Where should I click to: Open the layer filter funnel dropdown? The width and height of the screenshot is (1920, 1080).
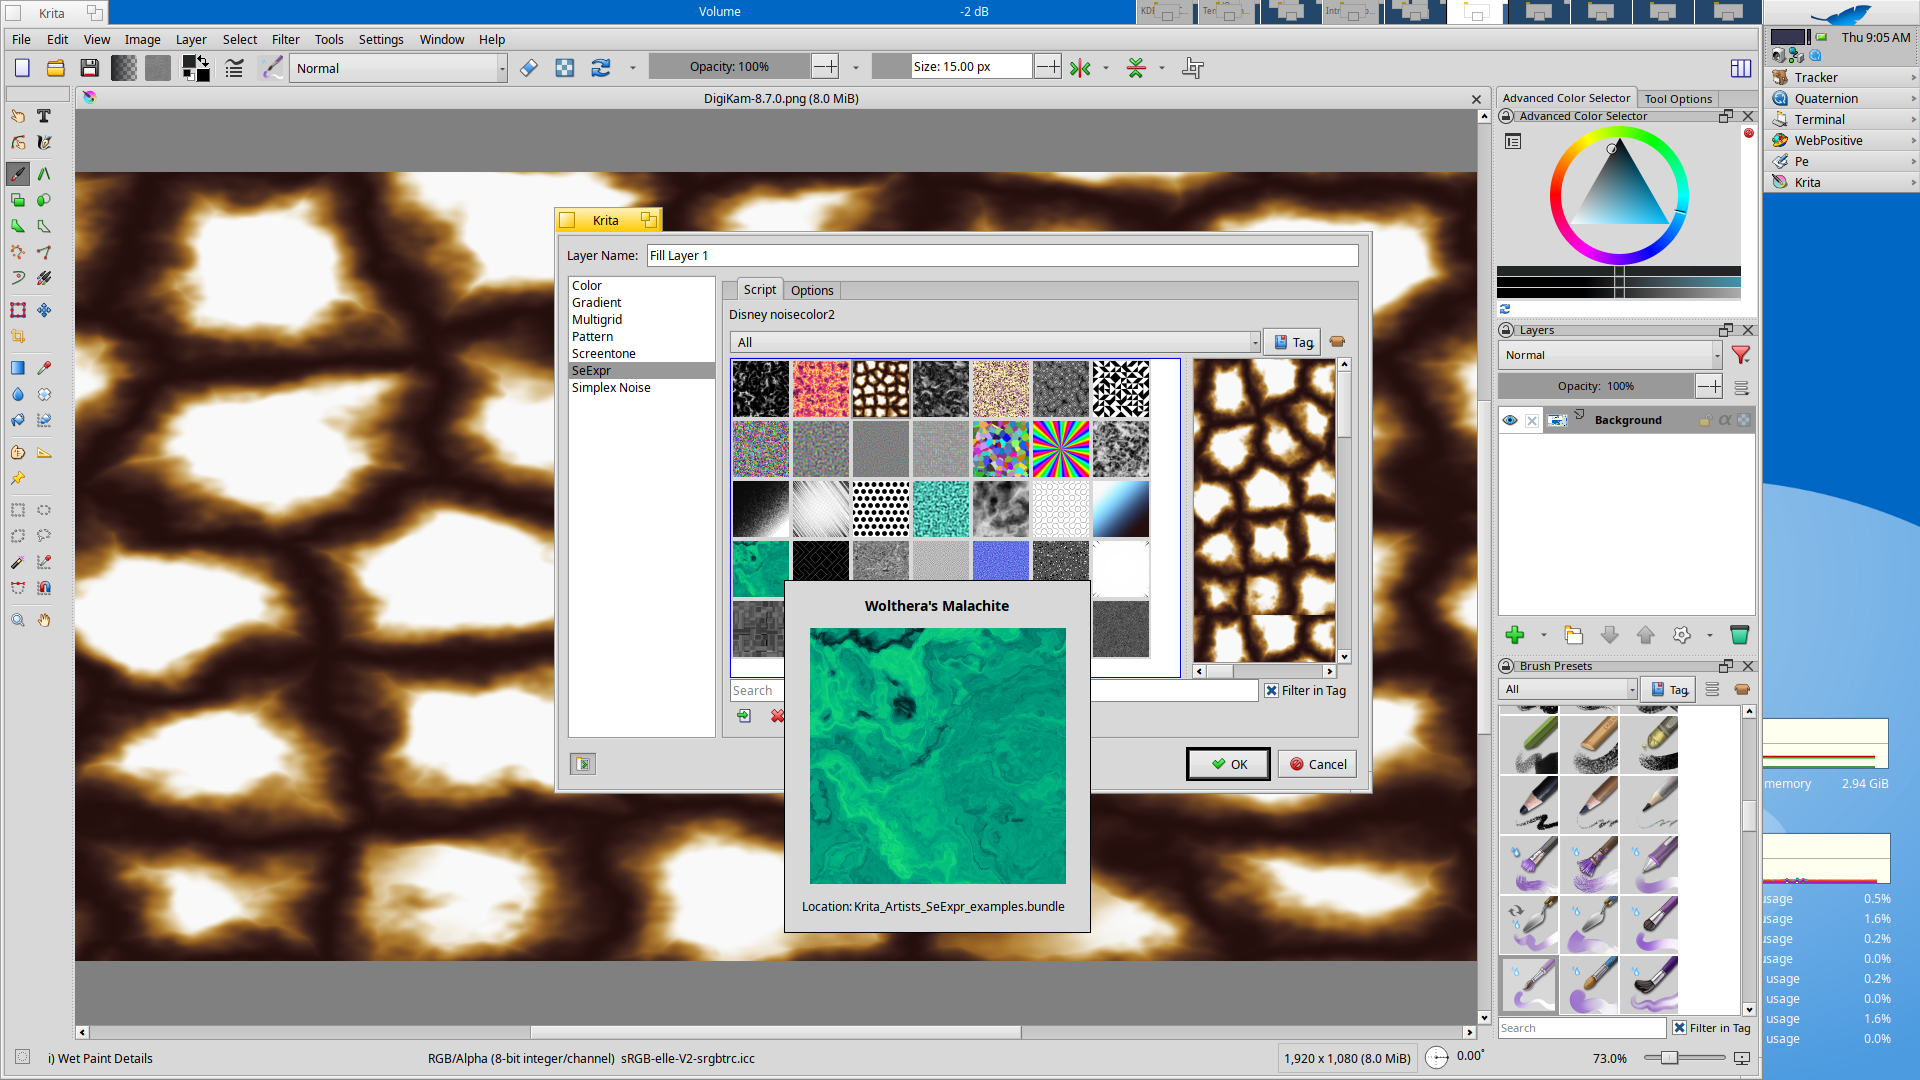pyautogui.click(x=1741, y=355)
